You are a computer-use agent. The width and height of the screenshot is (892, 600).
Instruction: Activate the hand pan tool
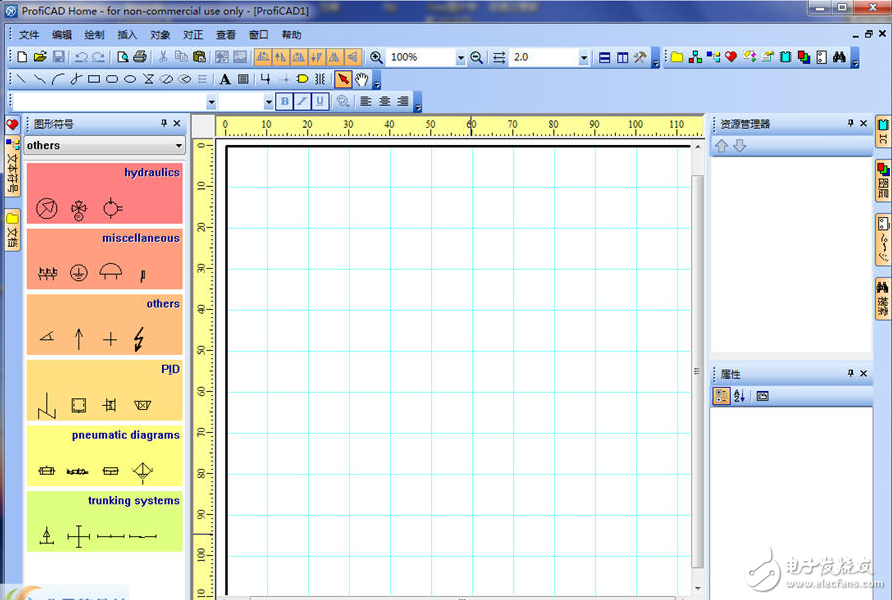pyautogui.click(x=361, y=79)
